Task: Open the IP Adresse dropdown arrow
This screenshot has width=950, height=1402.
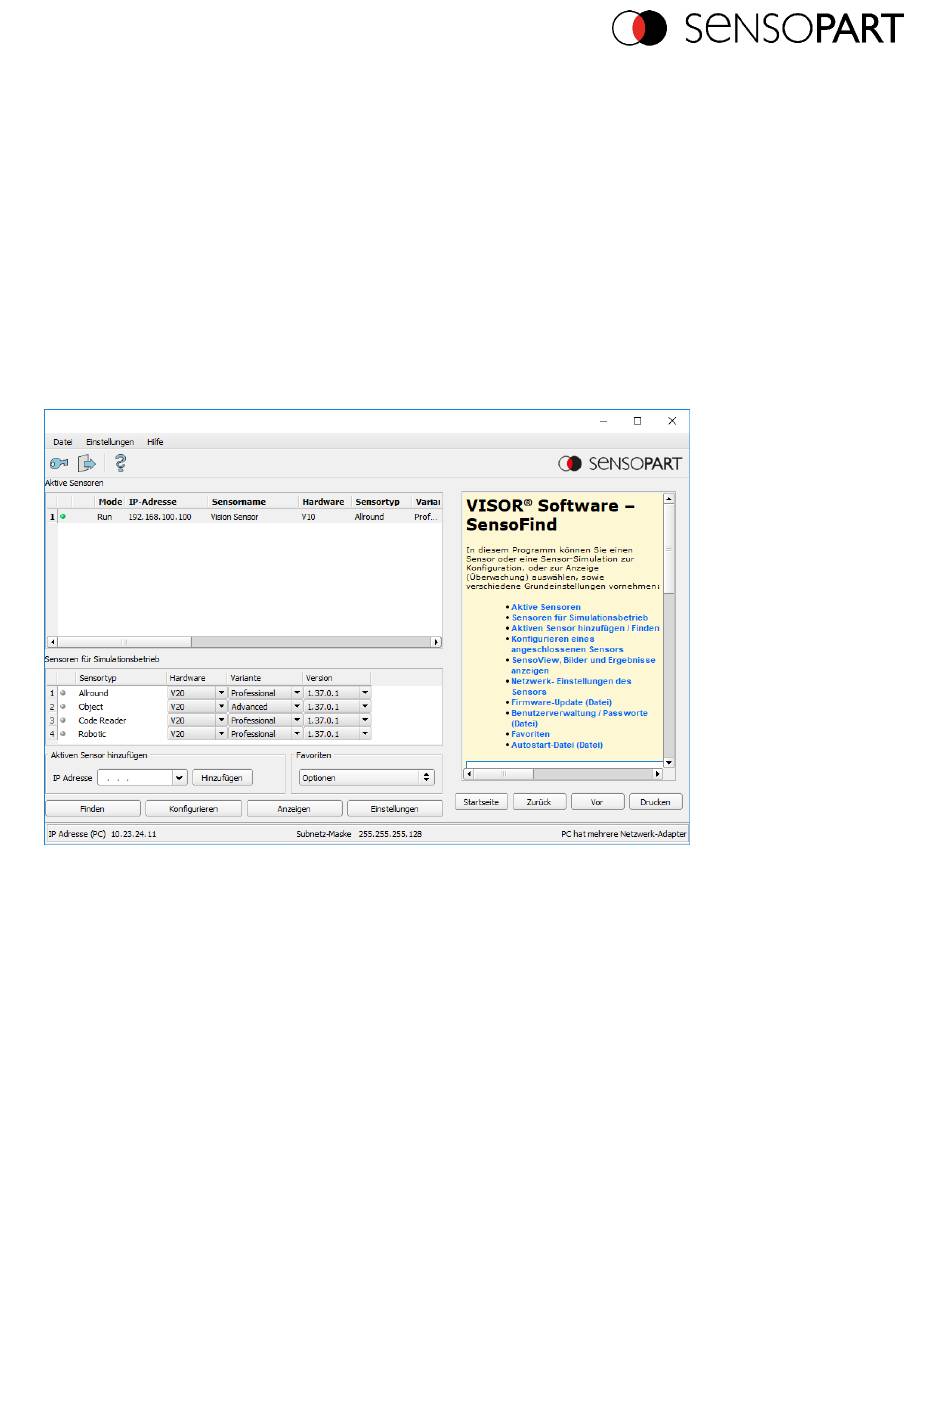Action: click(x=180, y=778)
